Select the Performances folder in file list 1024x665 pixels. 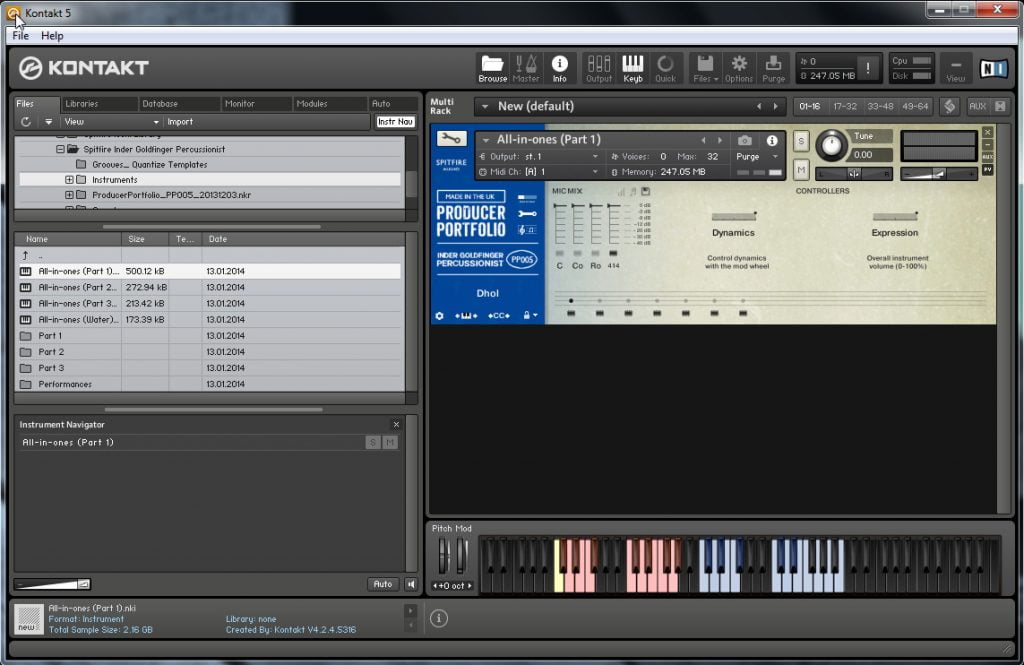[x=209, y=384]
